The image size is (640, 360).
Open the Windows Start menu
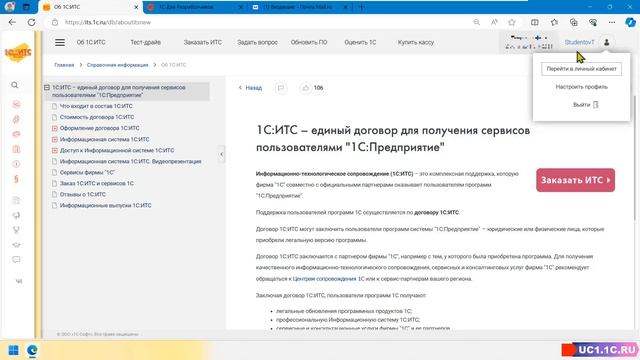click(13, 350)
